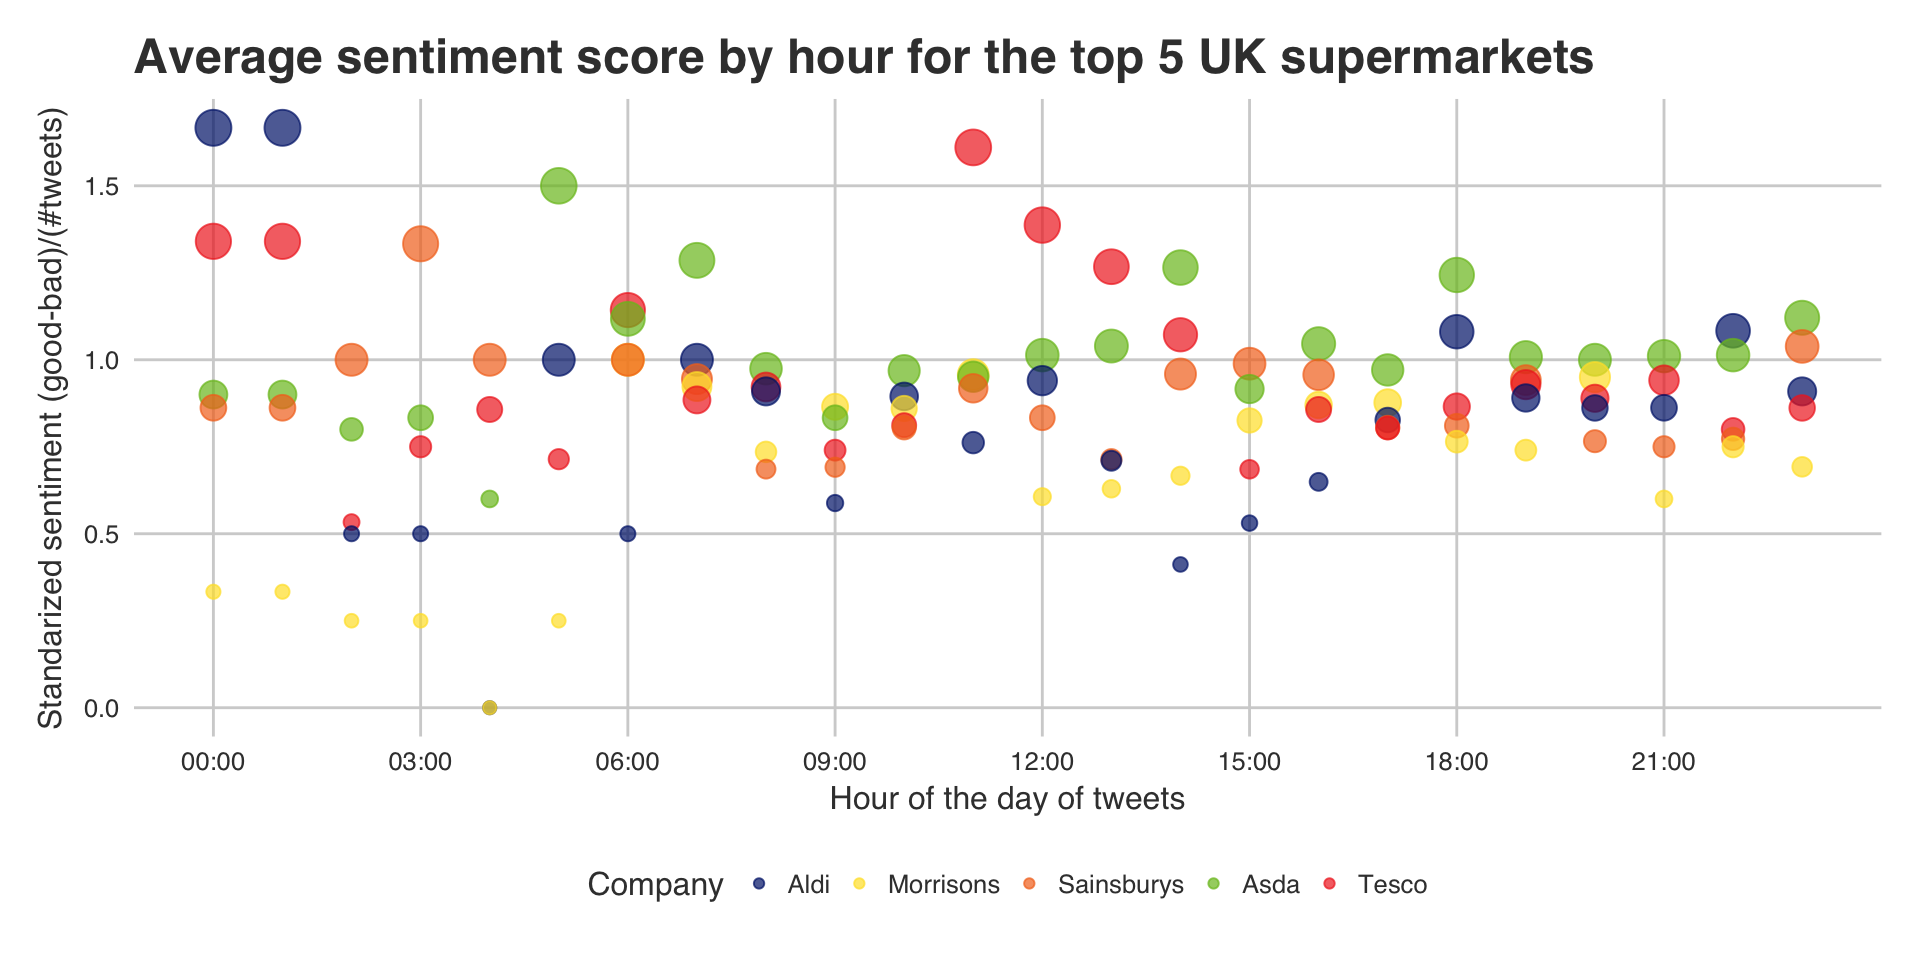This screenshot has height=960, width=1920.
Task: Click the dot on the 0.0 gridline
Action: 489,708
